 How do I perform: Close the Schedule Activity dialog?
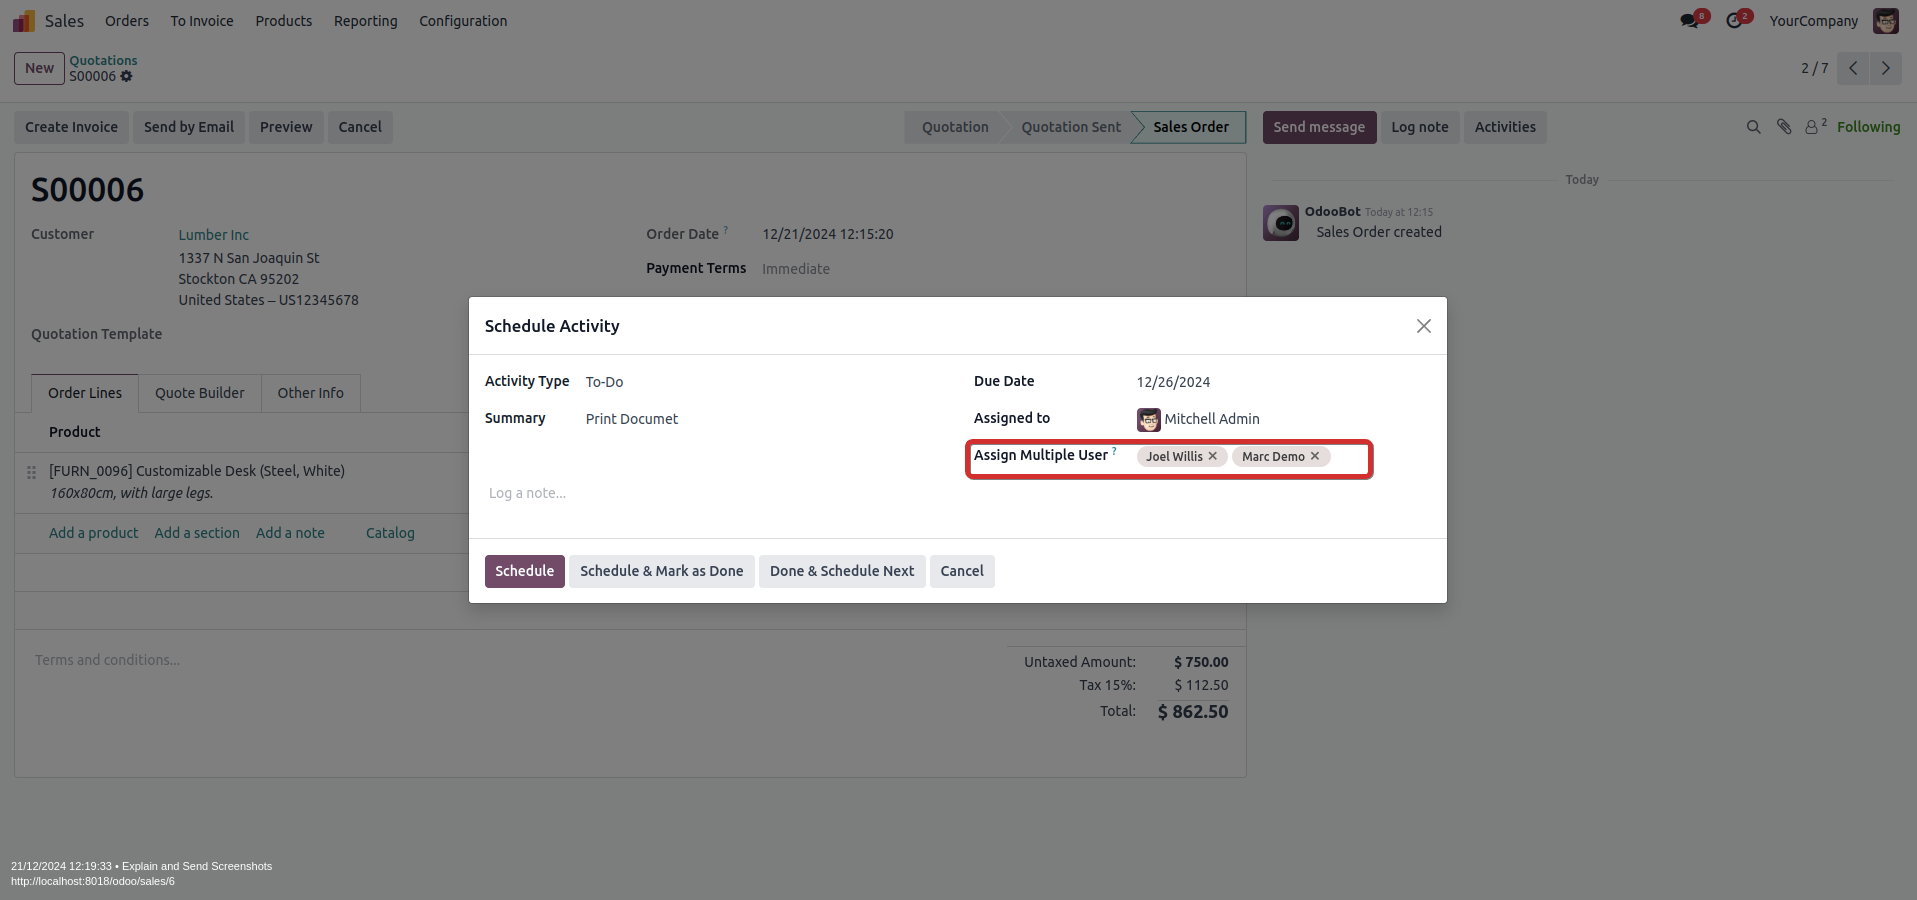coord(1423,326)
